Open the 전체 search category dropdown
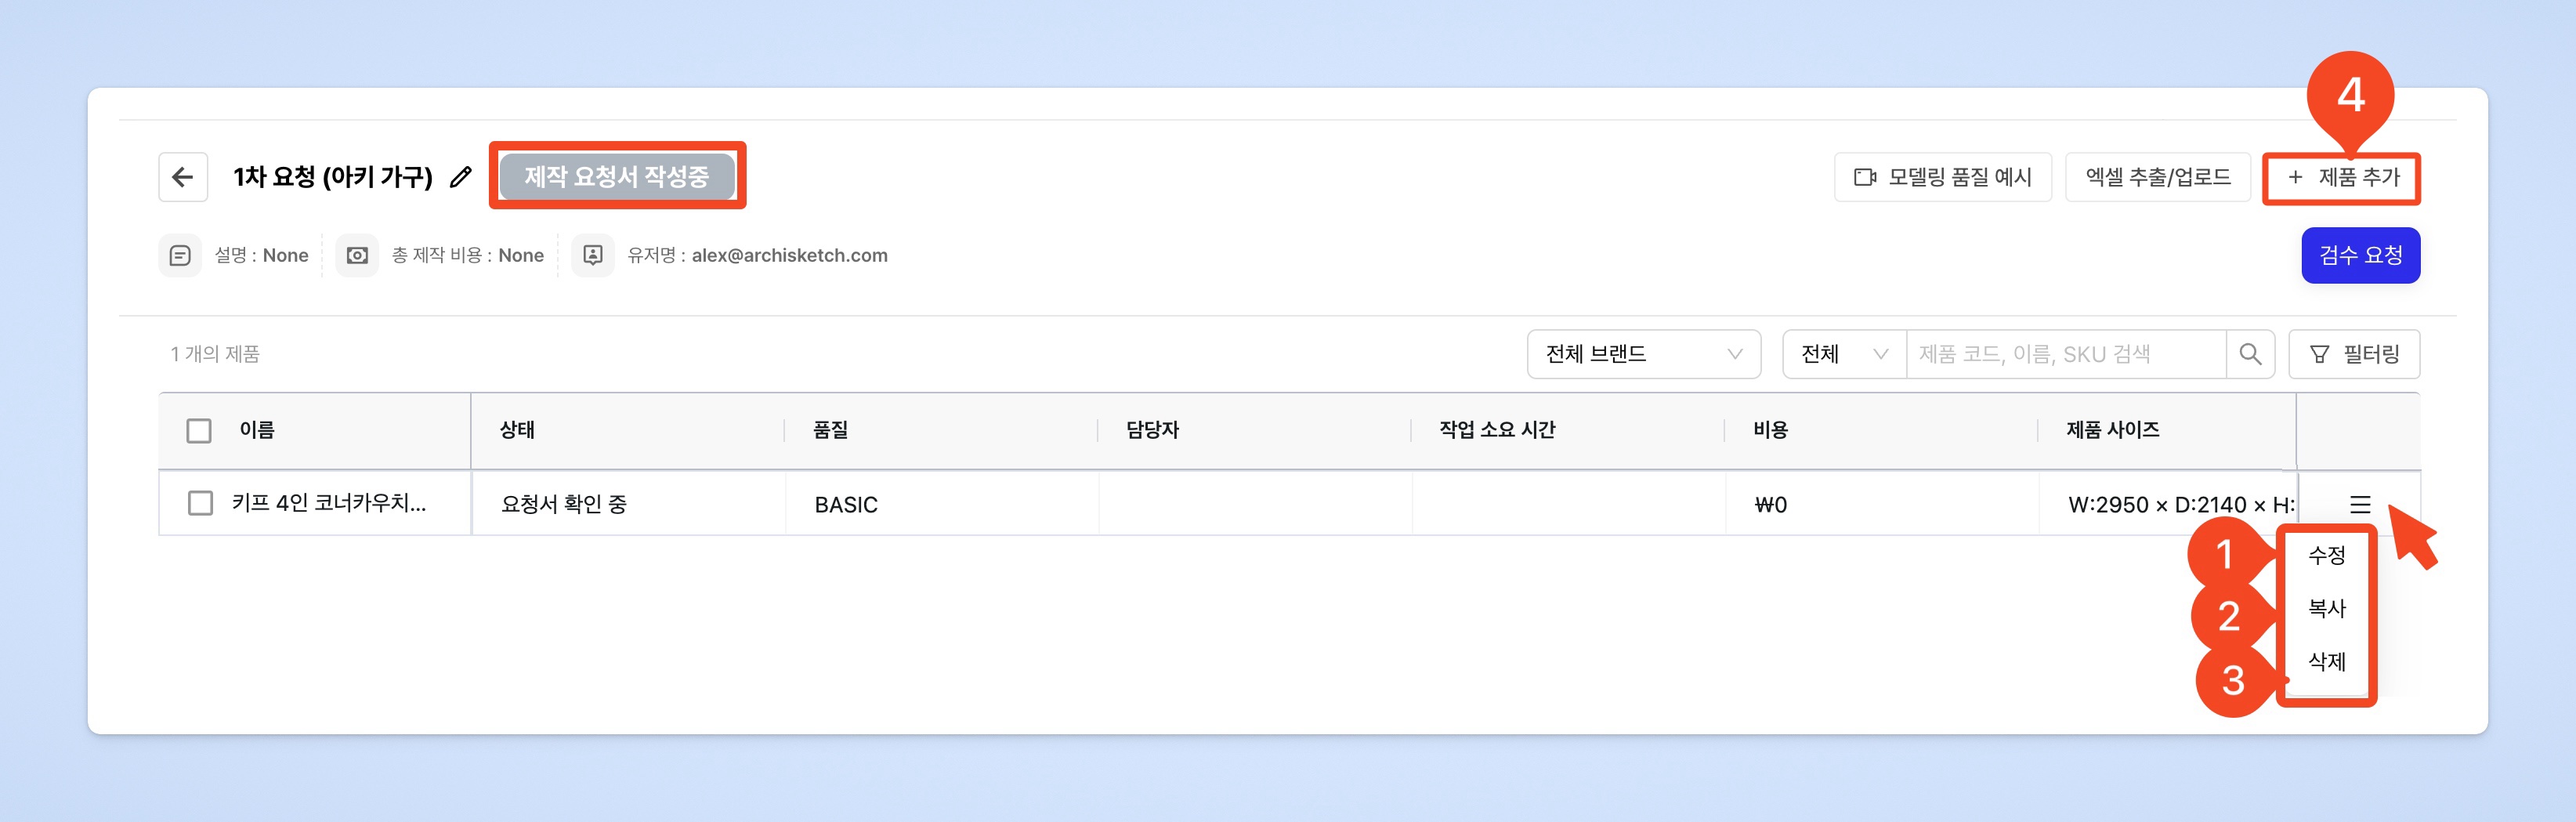 1843,354
